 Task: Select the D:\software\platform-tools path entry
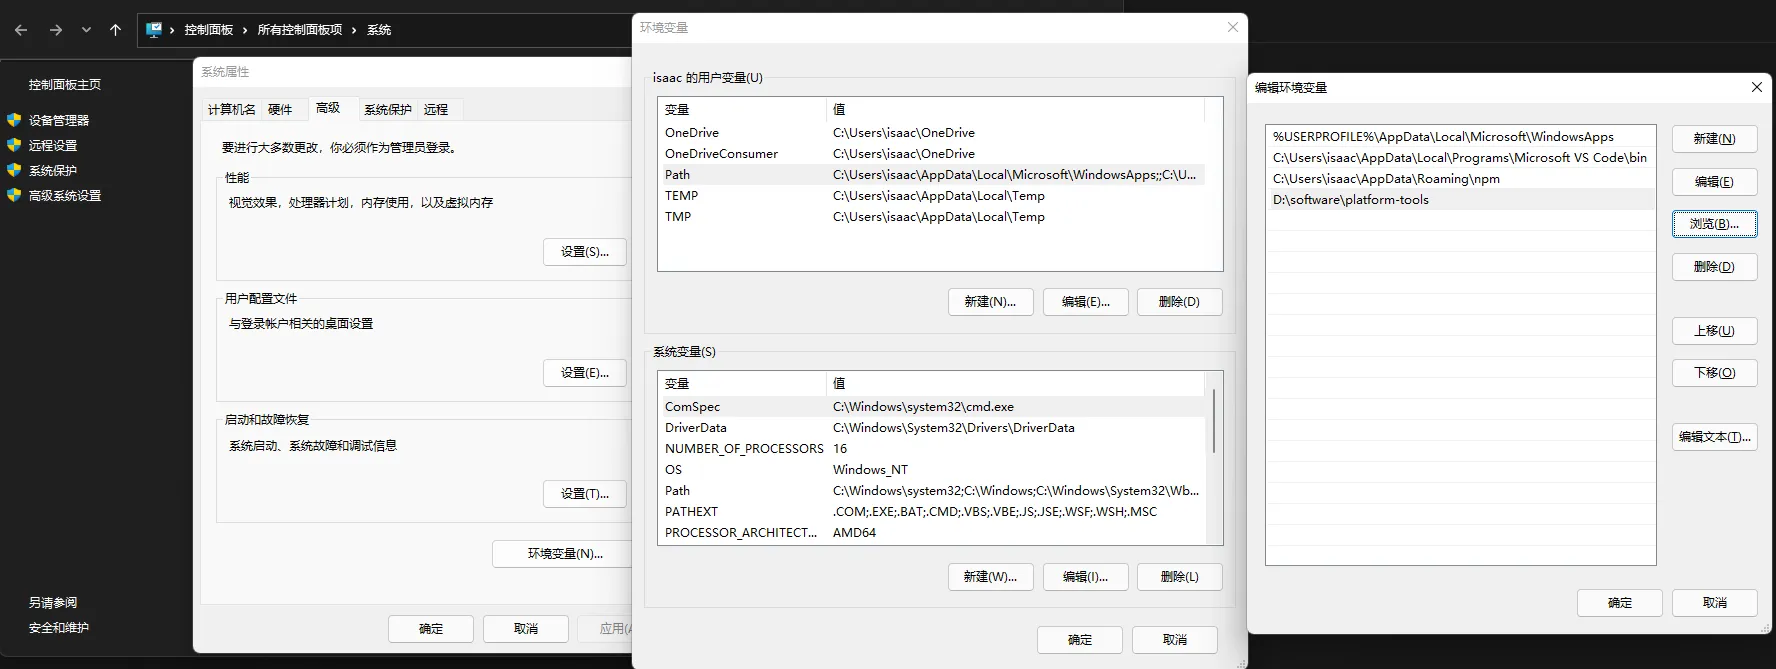point(1350,200)
